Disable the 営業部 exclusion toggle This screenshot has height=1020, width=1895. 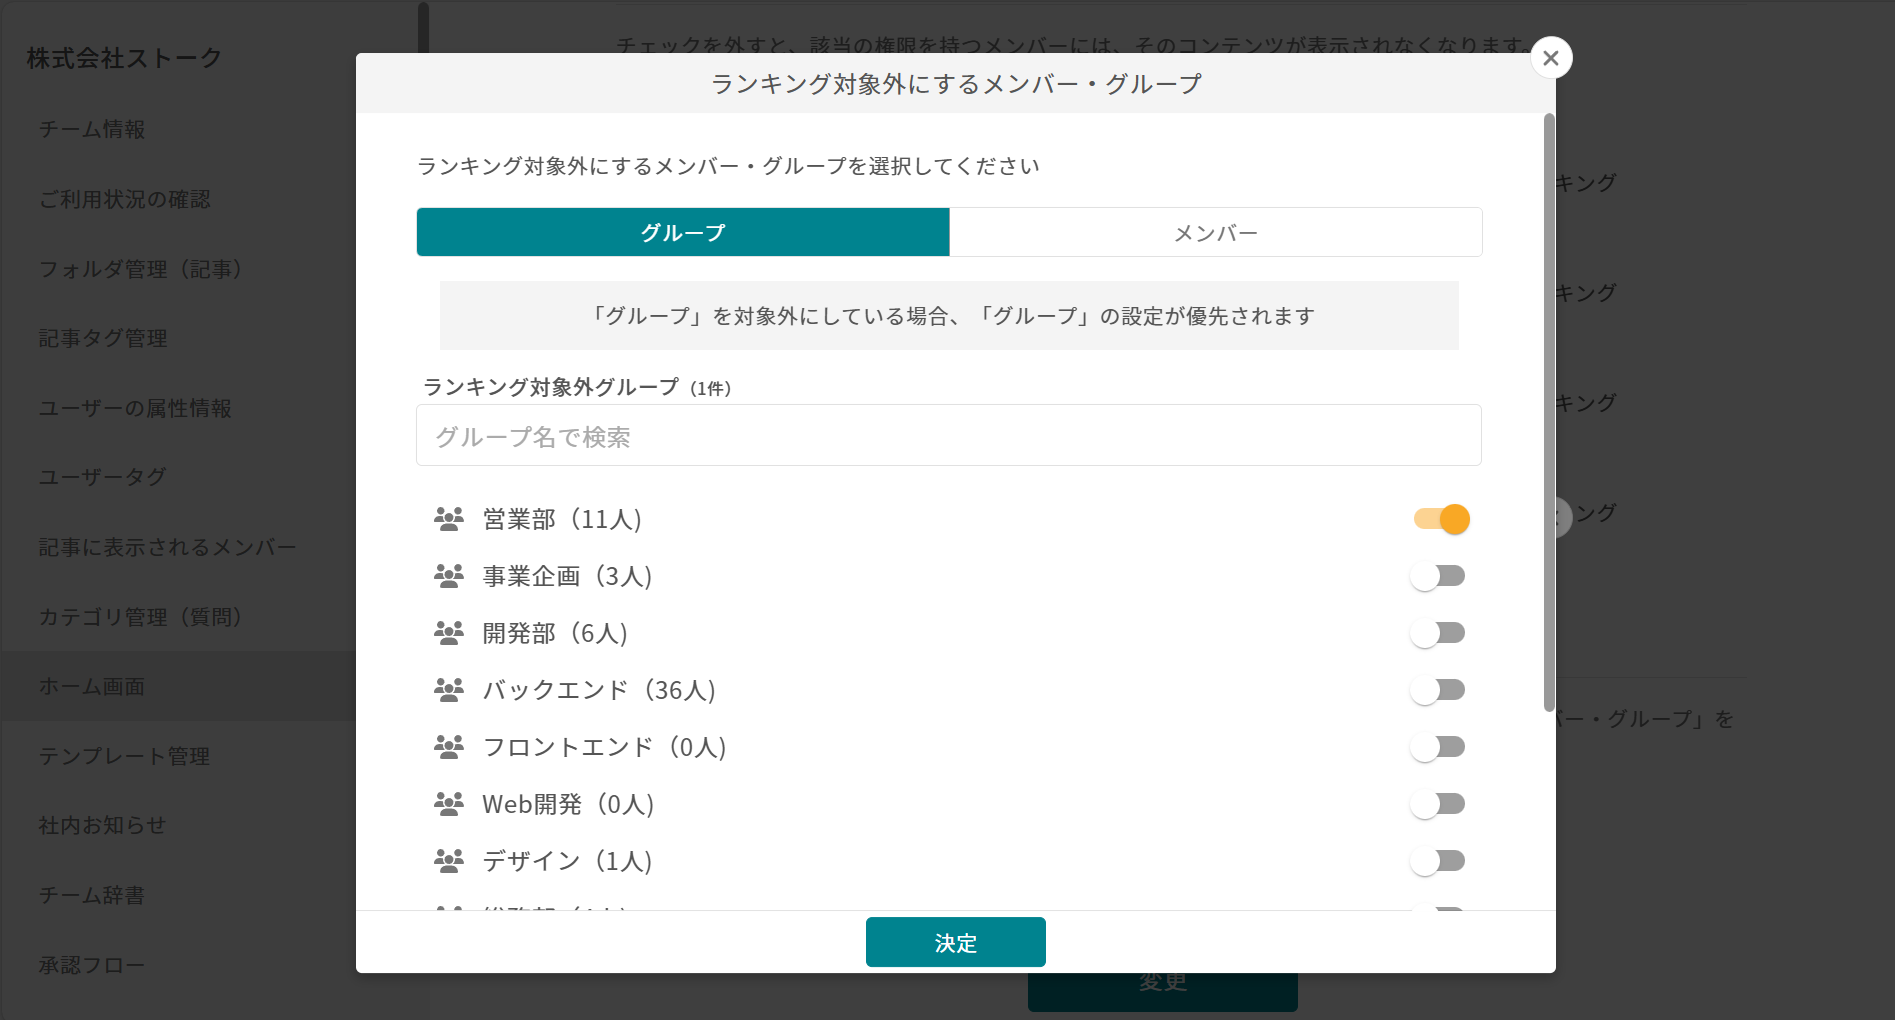pyautogui.click(x=1441, y=519)
